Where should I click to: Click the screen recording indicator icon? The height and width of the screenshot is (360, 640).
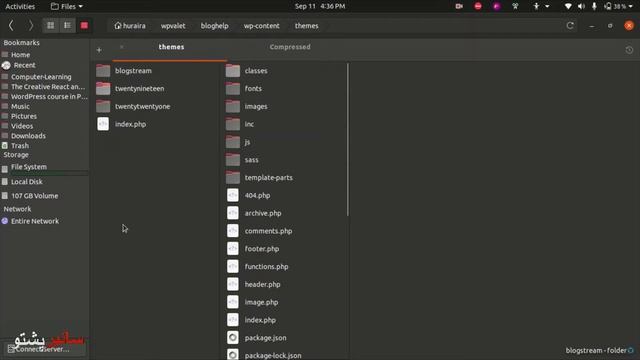pyautogui.click(x=459, y=6)
